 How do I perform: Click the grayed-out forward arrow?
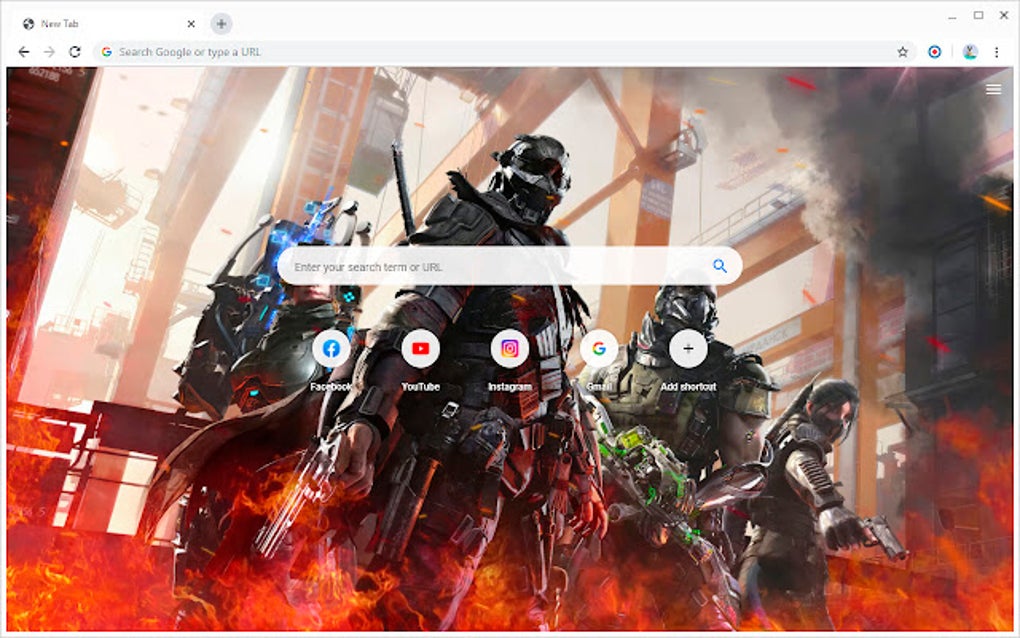click(x=48, y=50)
